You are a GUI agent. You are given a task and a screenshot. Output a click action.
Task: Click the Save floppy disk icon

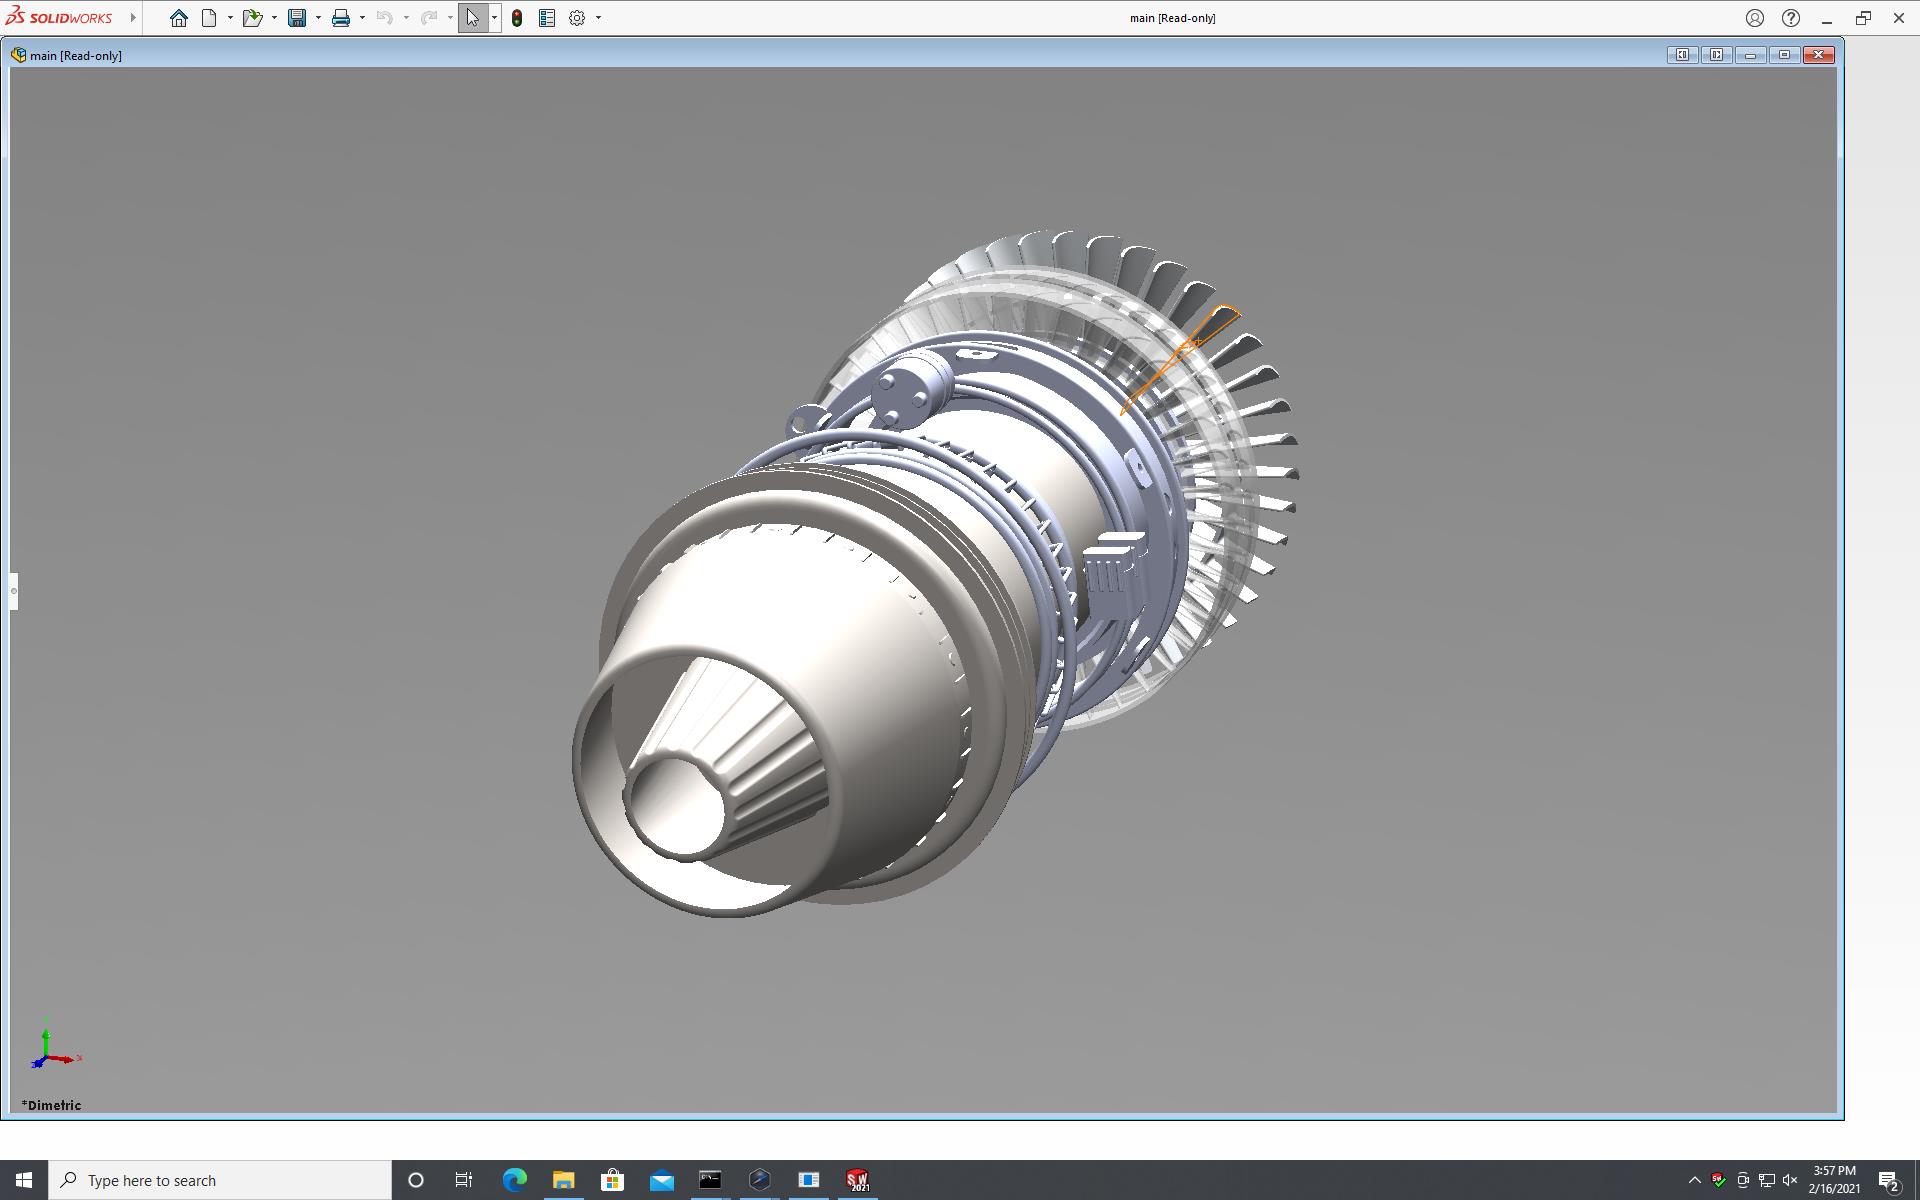(x=297, y=18)
